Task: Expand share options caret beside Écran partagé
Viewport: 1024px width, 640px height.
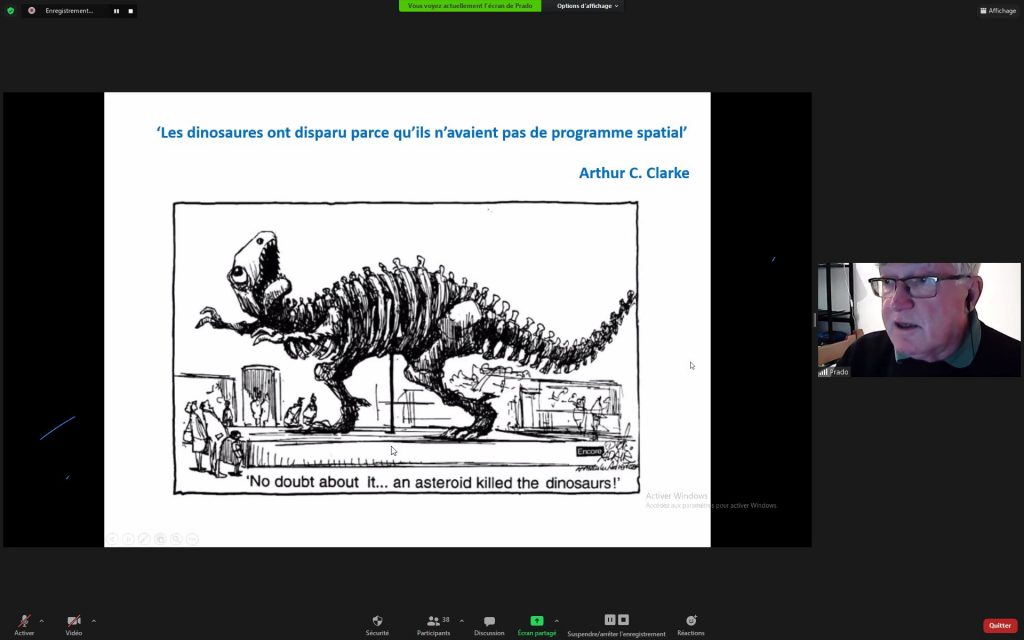Action: (x=556, y=620)
